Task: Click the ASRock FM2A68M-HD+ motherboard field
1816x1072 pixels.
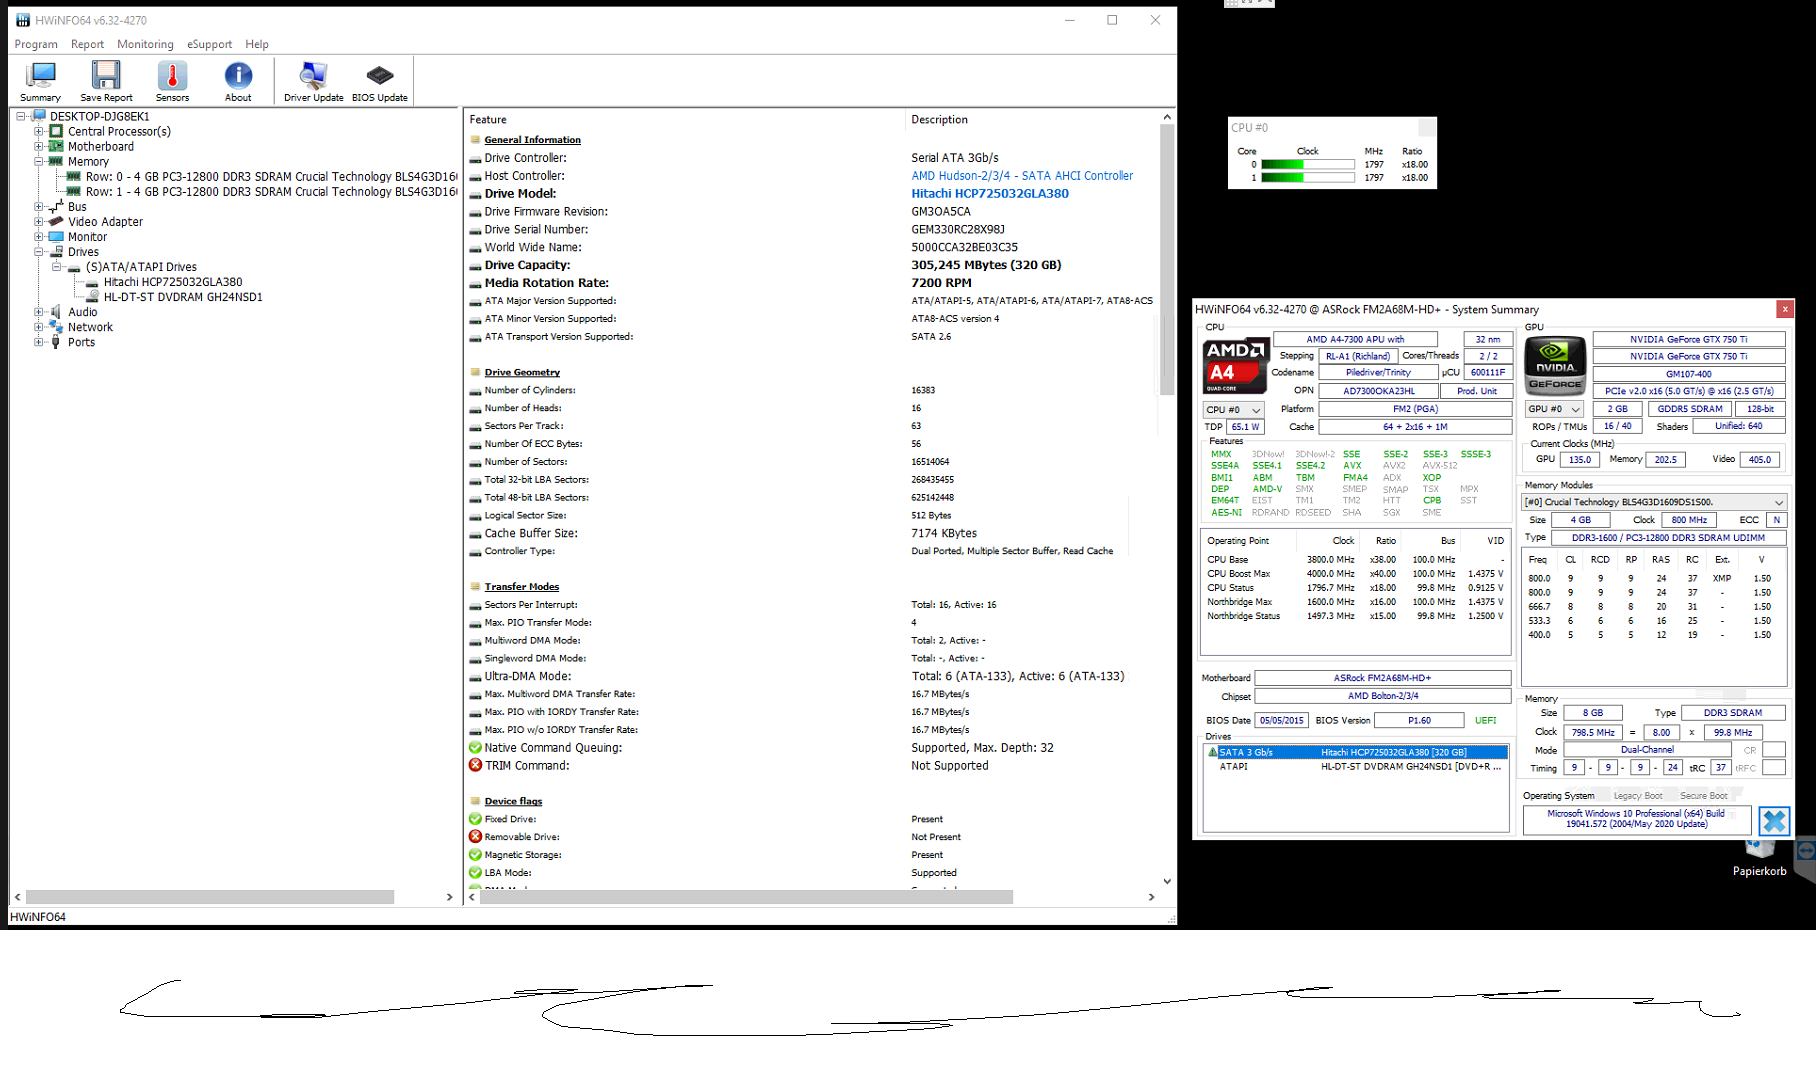Action: (1382, 678)
